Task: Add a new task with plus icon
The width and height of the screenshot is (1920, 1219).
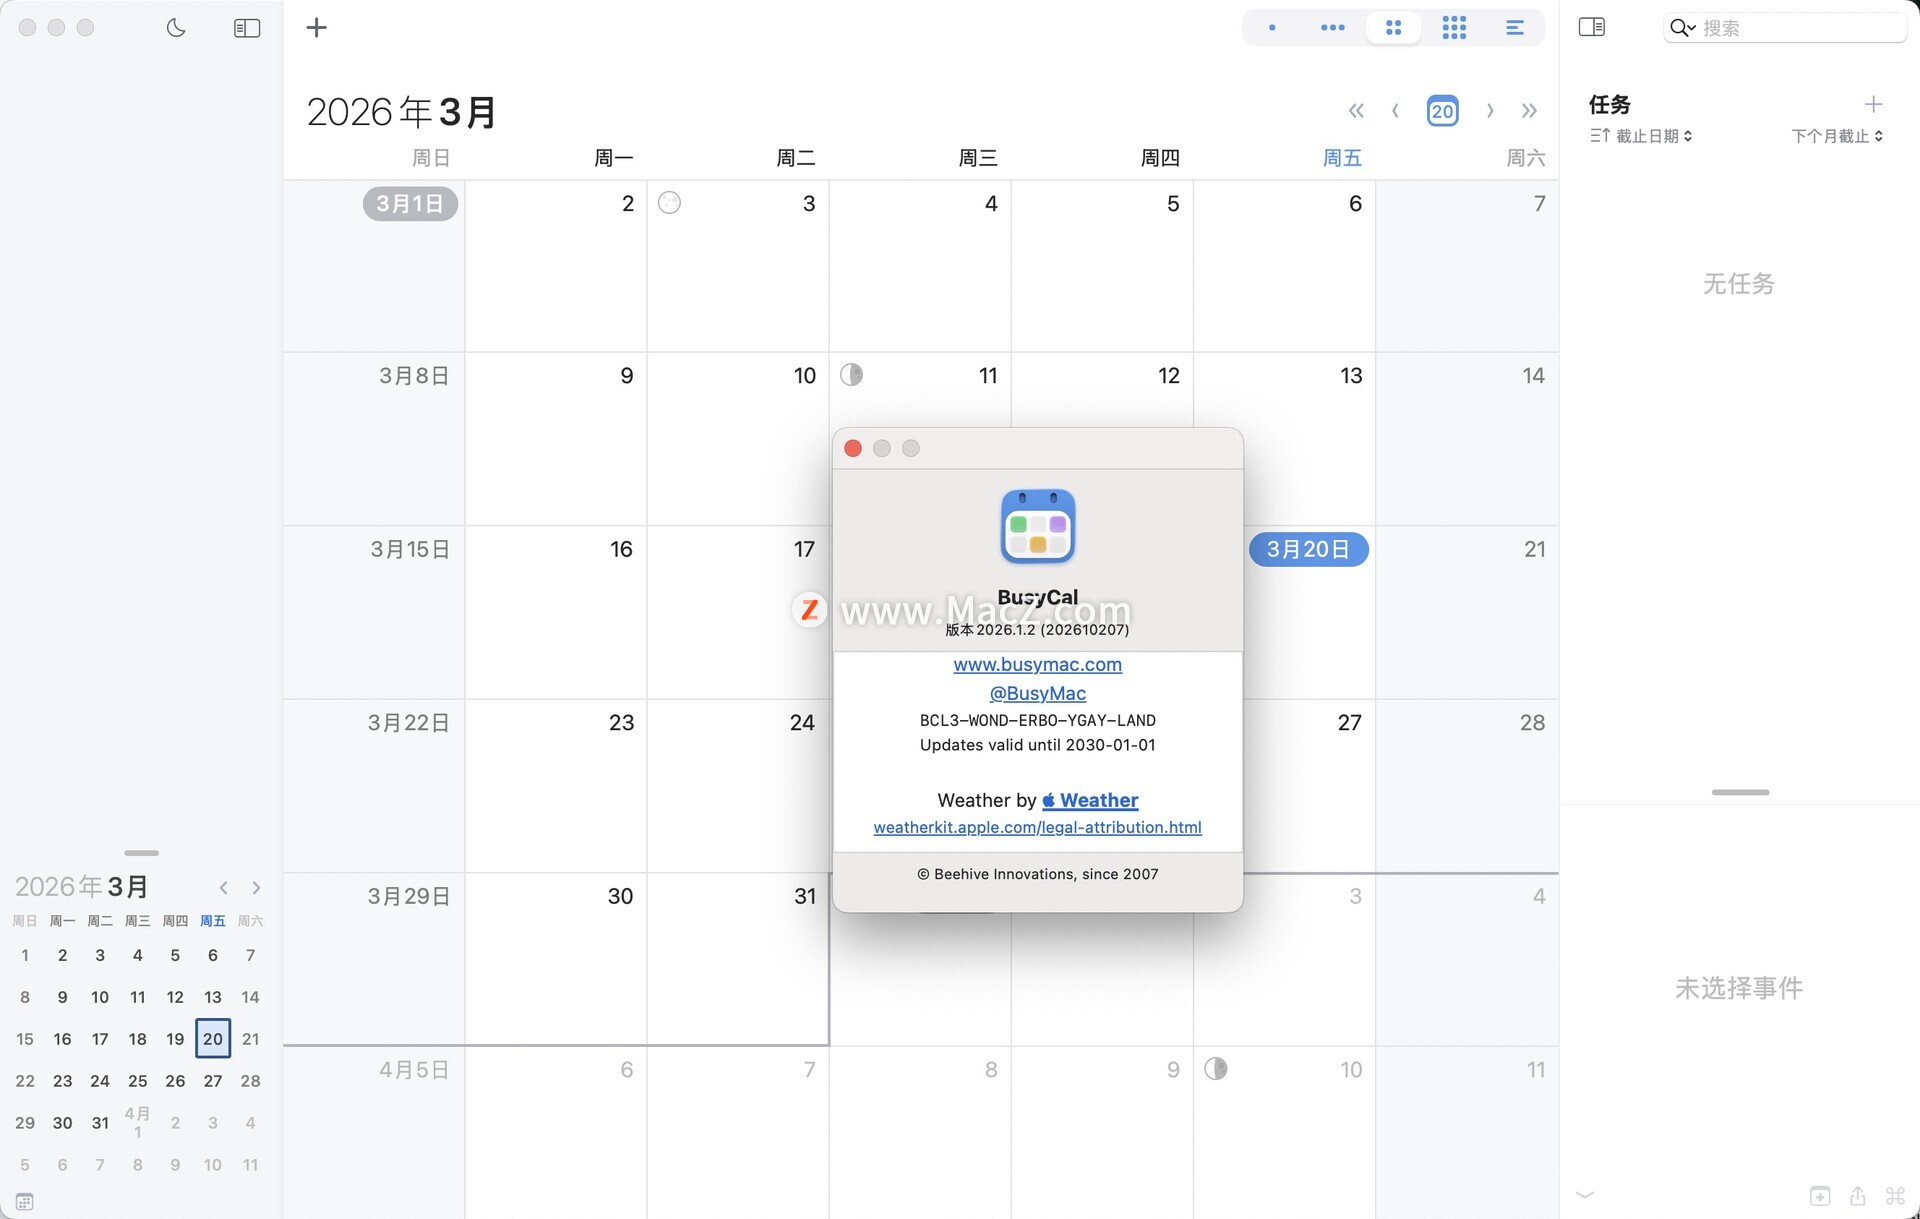Action: click(x=1873, y=104)
